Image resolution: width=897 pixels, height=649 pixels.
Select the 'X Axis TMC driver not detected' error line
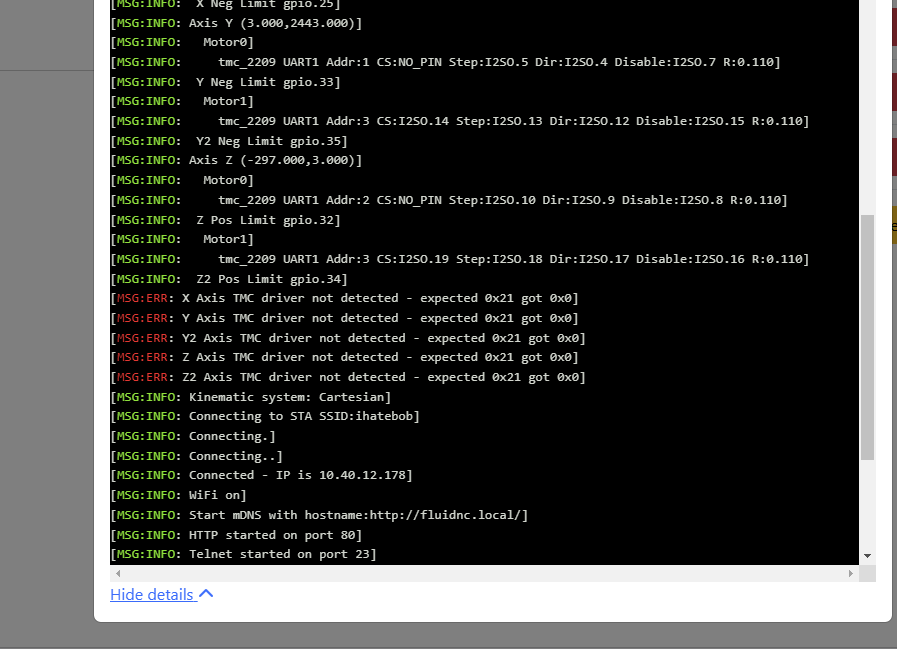pyautogui.click(x=345, y=298)
